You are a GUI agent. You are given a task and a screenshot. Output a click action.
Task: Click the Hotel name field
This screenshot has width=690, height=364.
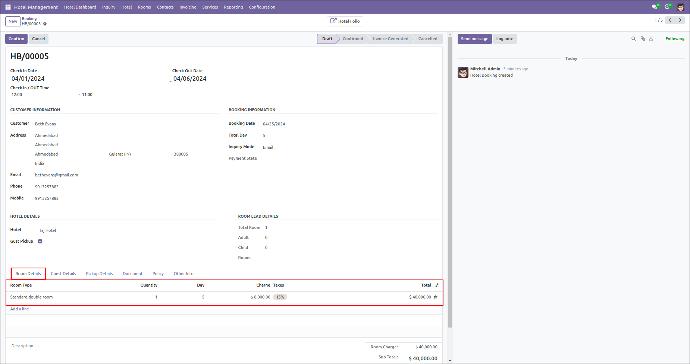(x=48, y=231)
